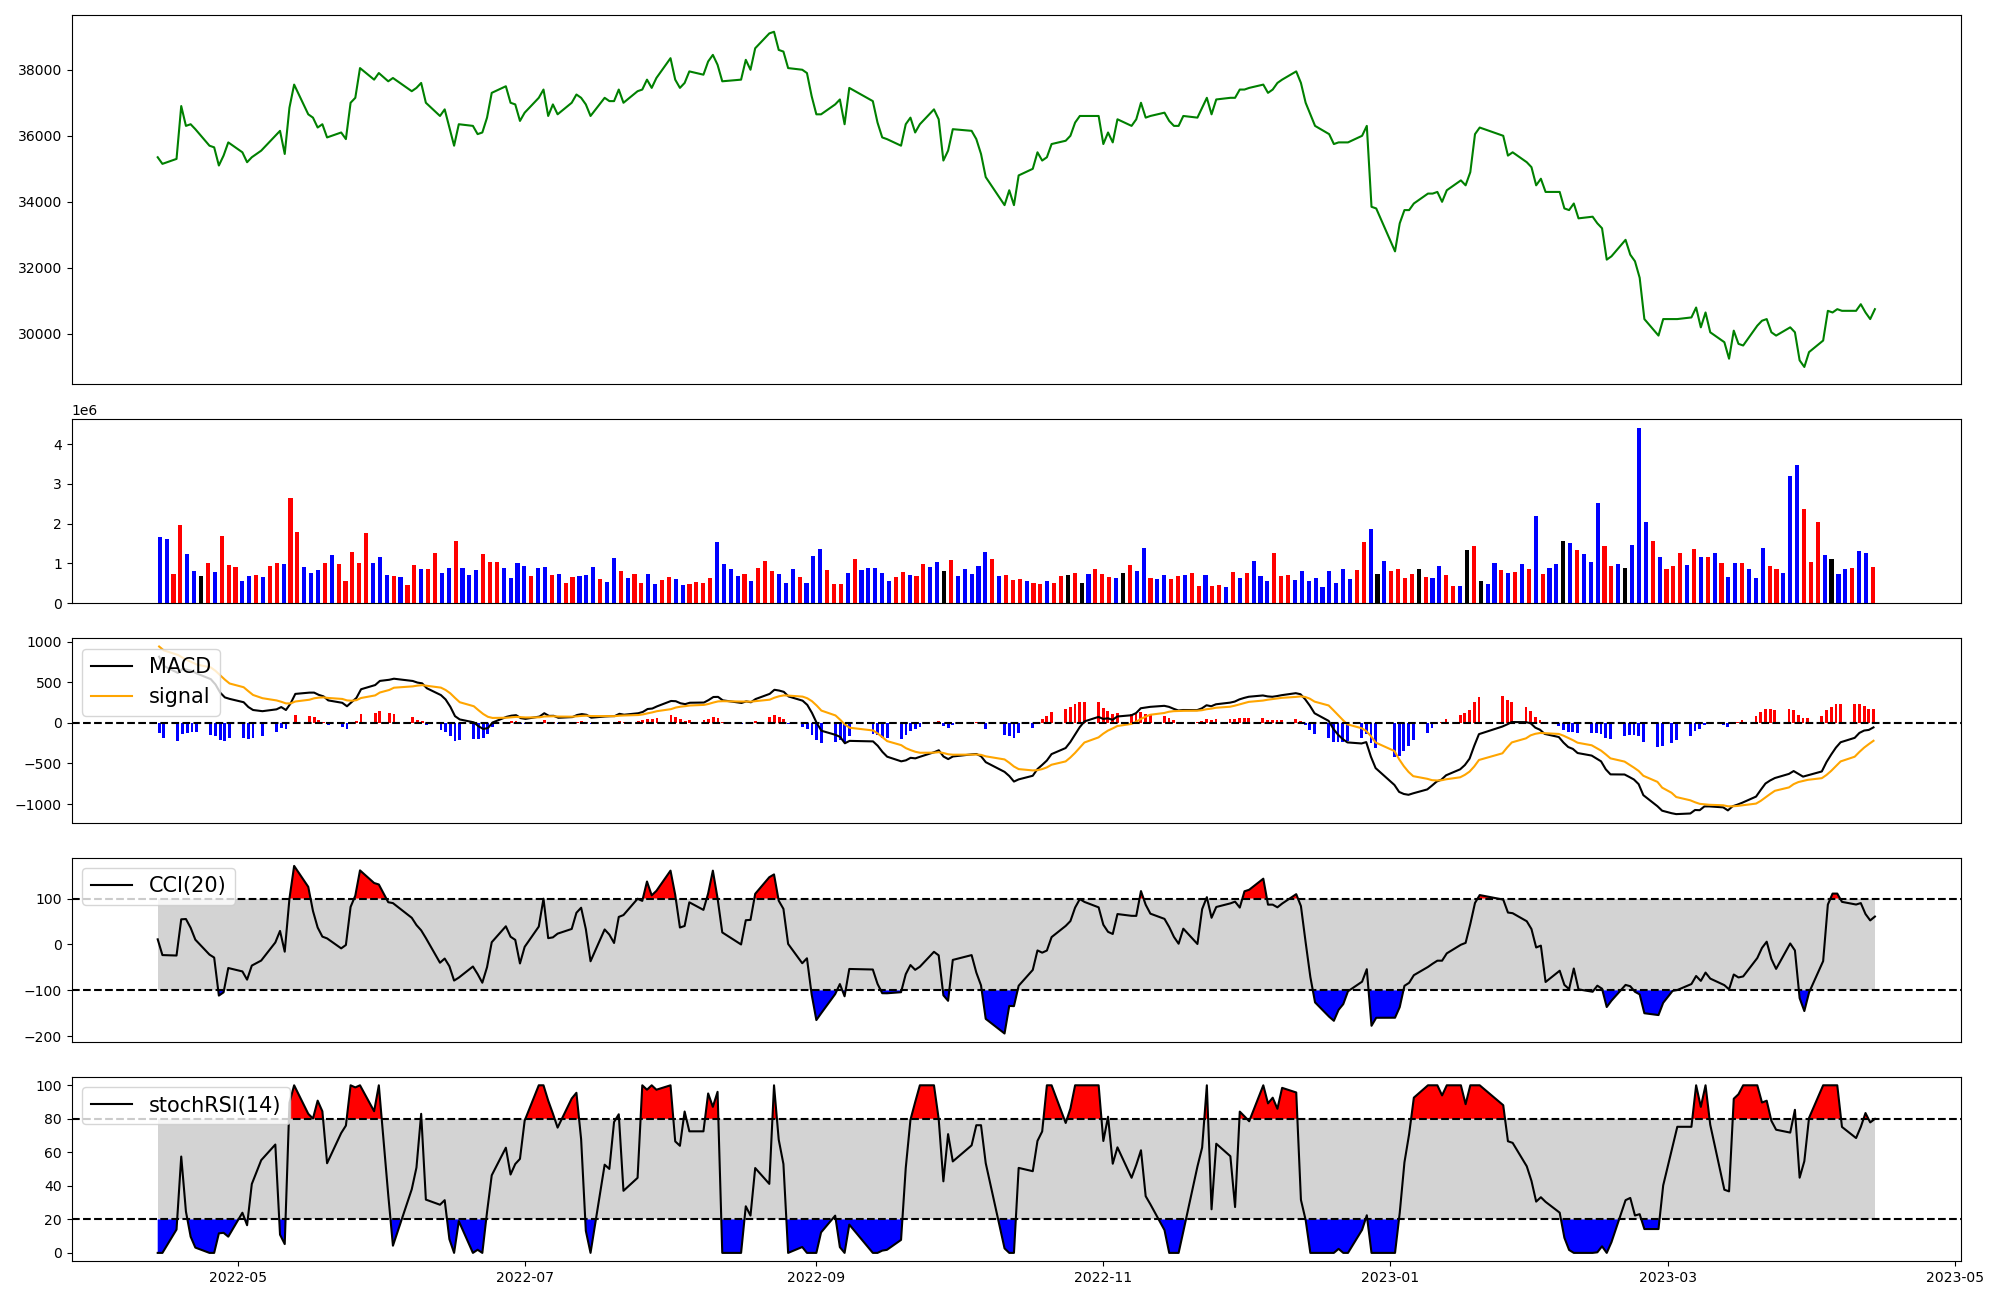The width and height of the screenshot is (2000, 1300).
Task: Click the 1e6 scale label above volume chart
Action: [x=84, y=411]
